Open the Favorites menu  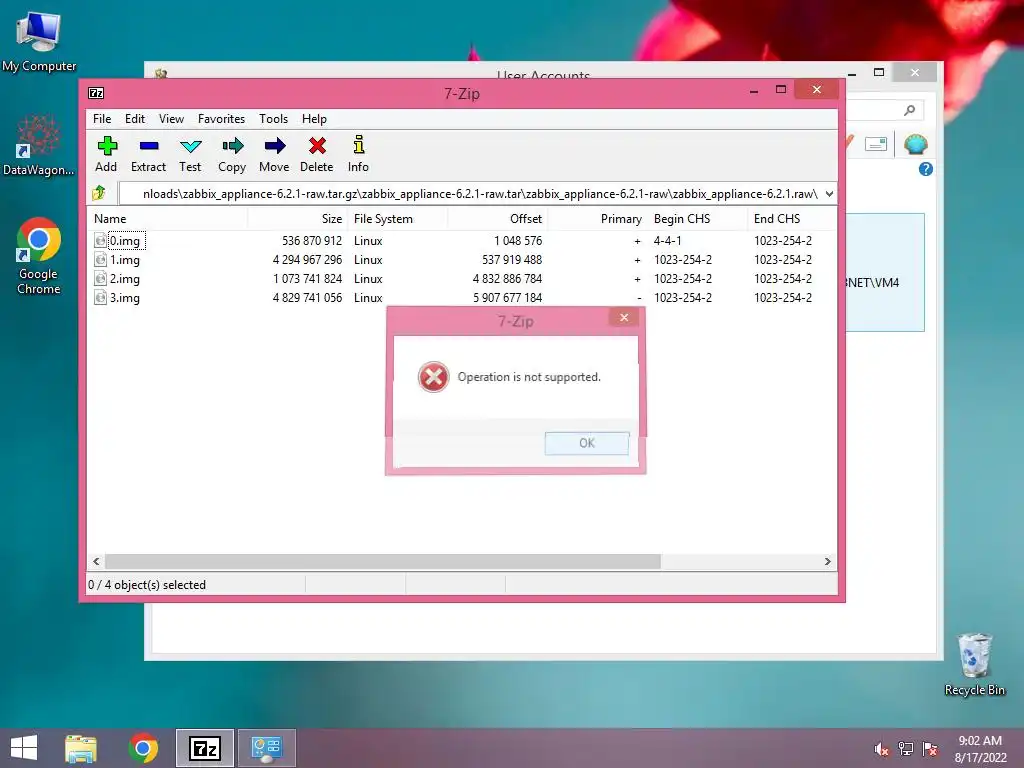(221, 119)
